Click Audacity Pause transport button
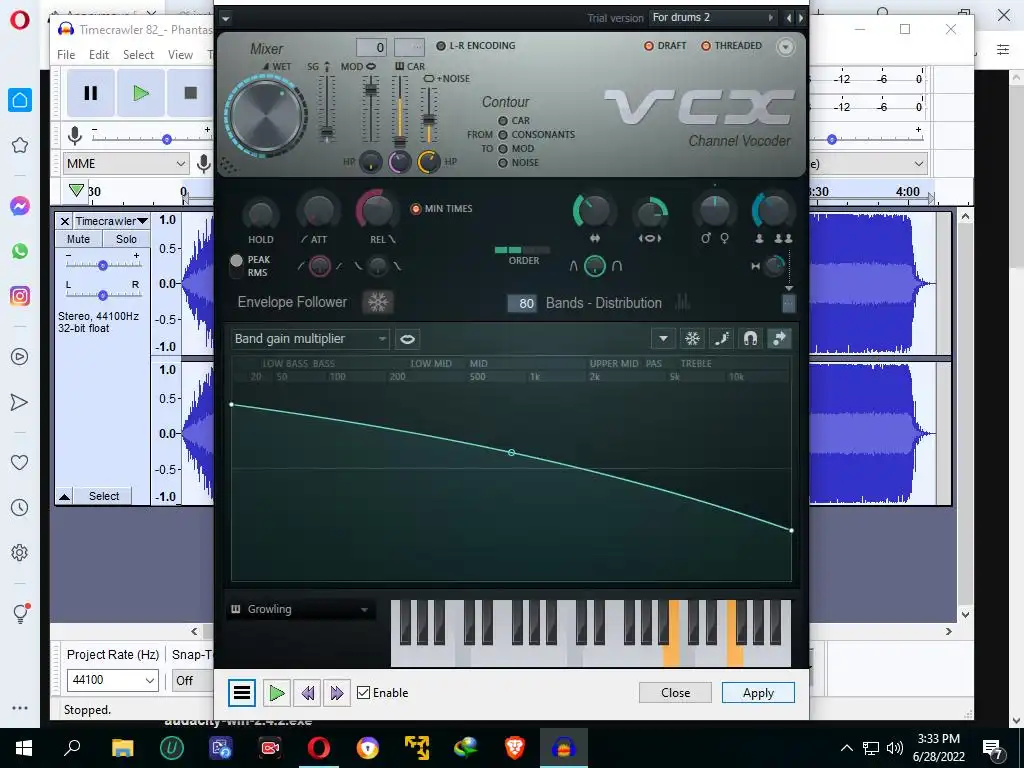 click(90, 93)
